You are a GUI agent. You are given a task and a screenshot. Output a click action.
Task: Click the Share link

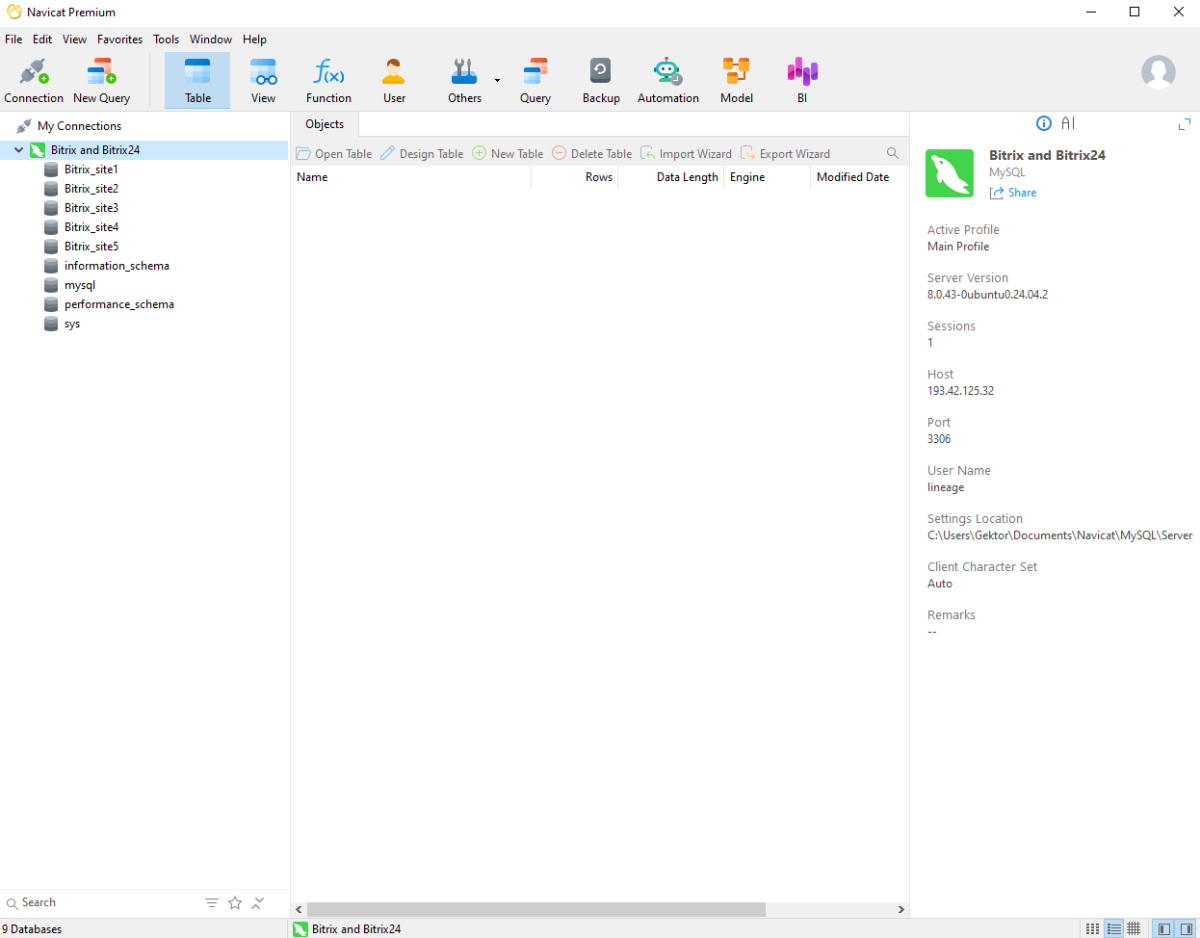1013,193
